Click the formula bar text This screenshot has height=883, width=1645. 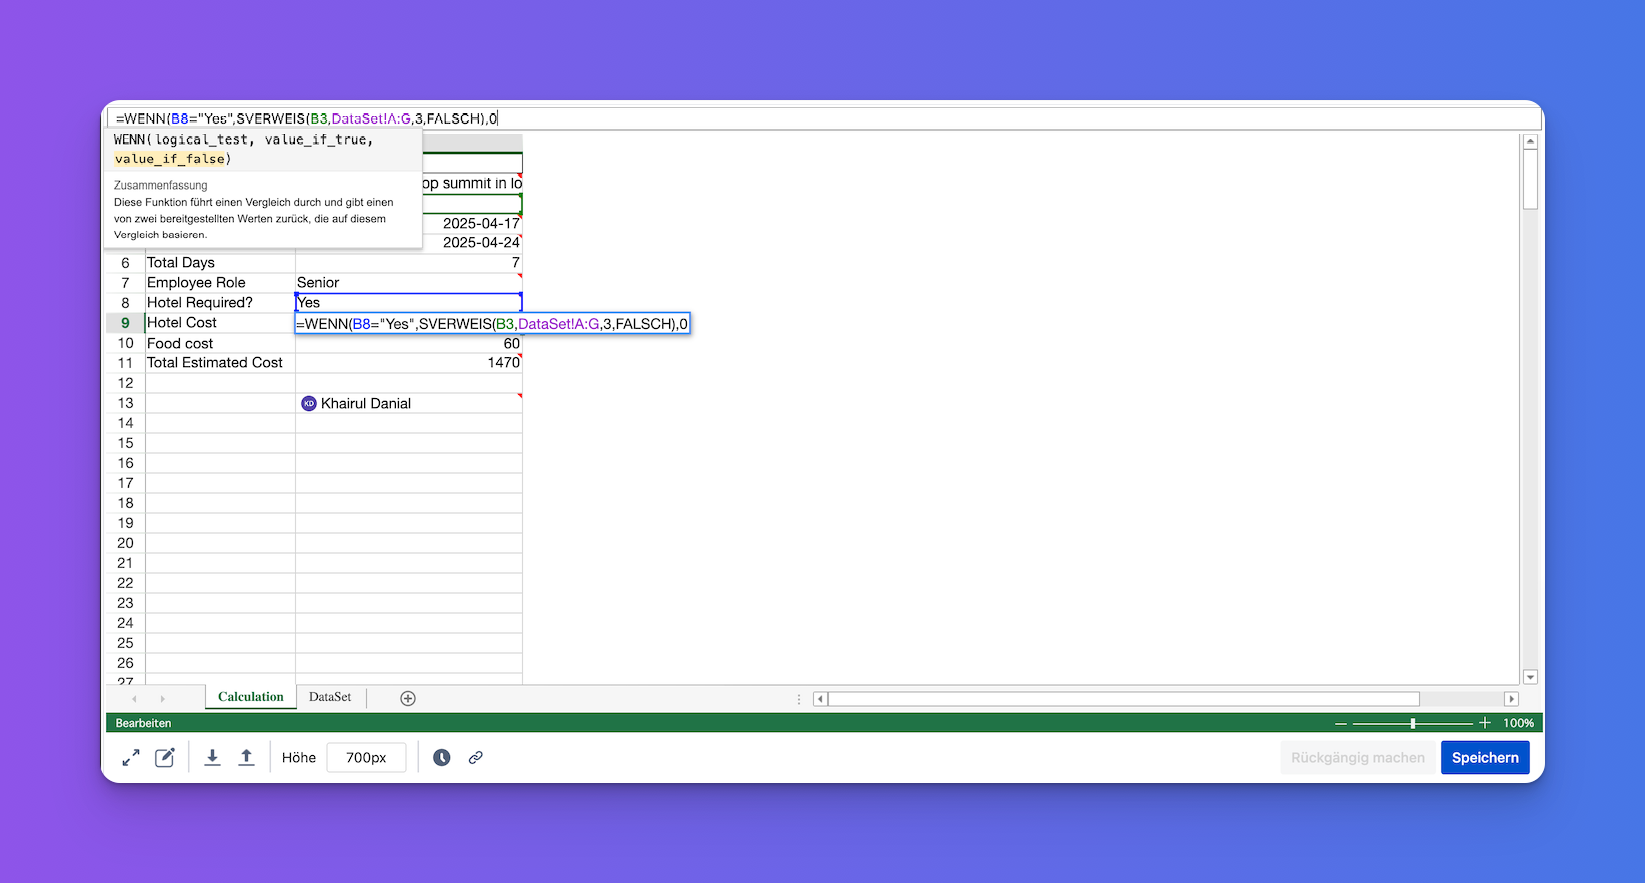(x=306, y=119)
